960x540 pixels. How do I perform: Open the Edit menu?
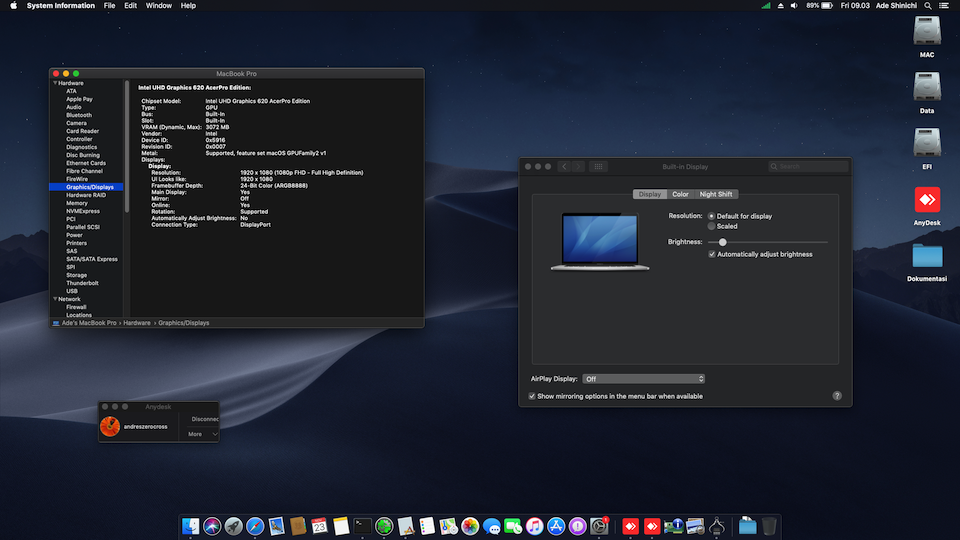(130, 6)
